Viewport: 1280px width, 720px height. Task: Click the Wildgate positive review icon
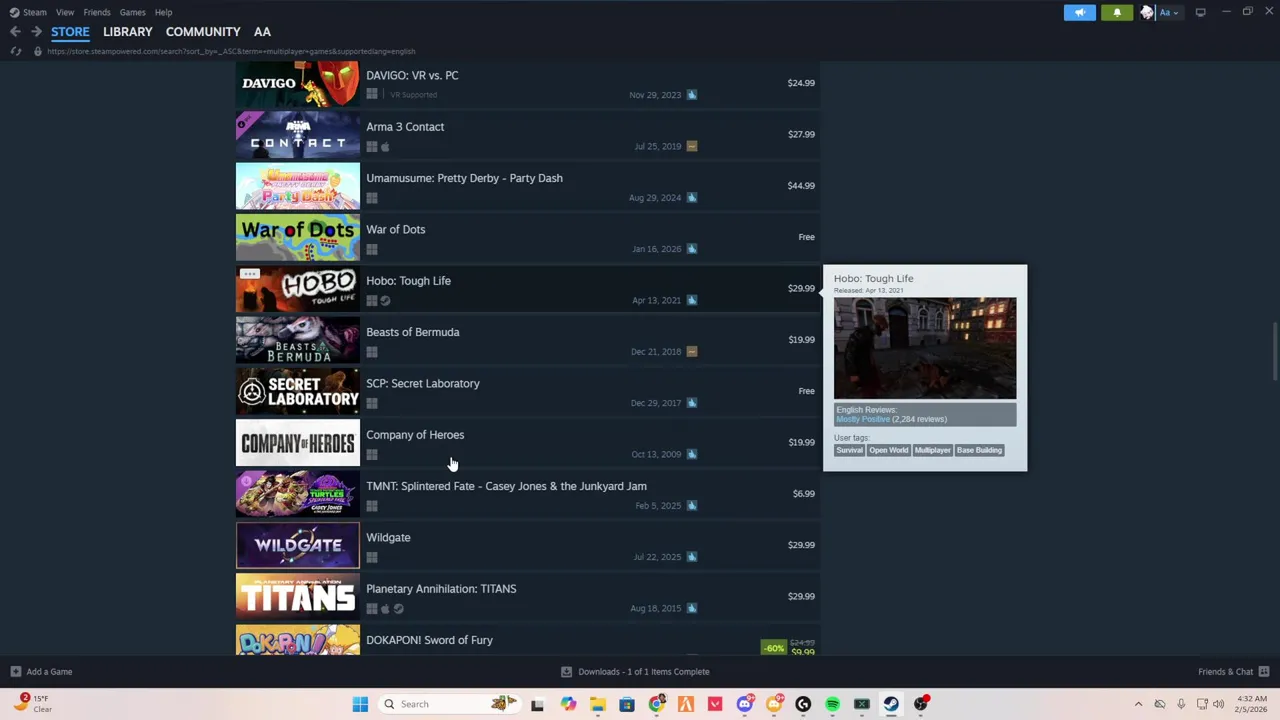pos(692,557)
